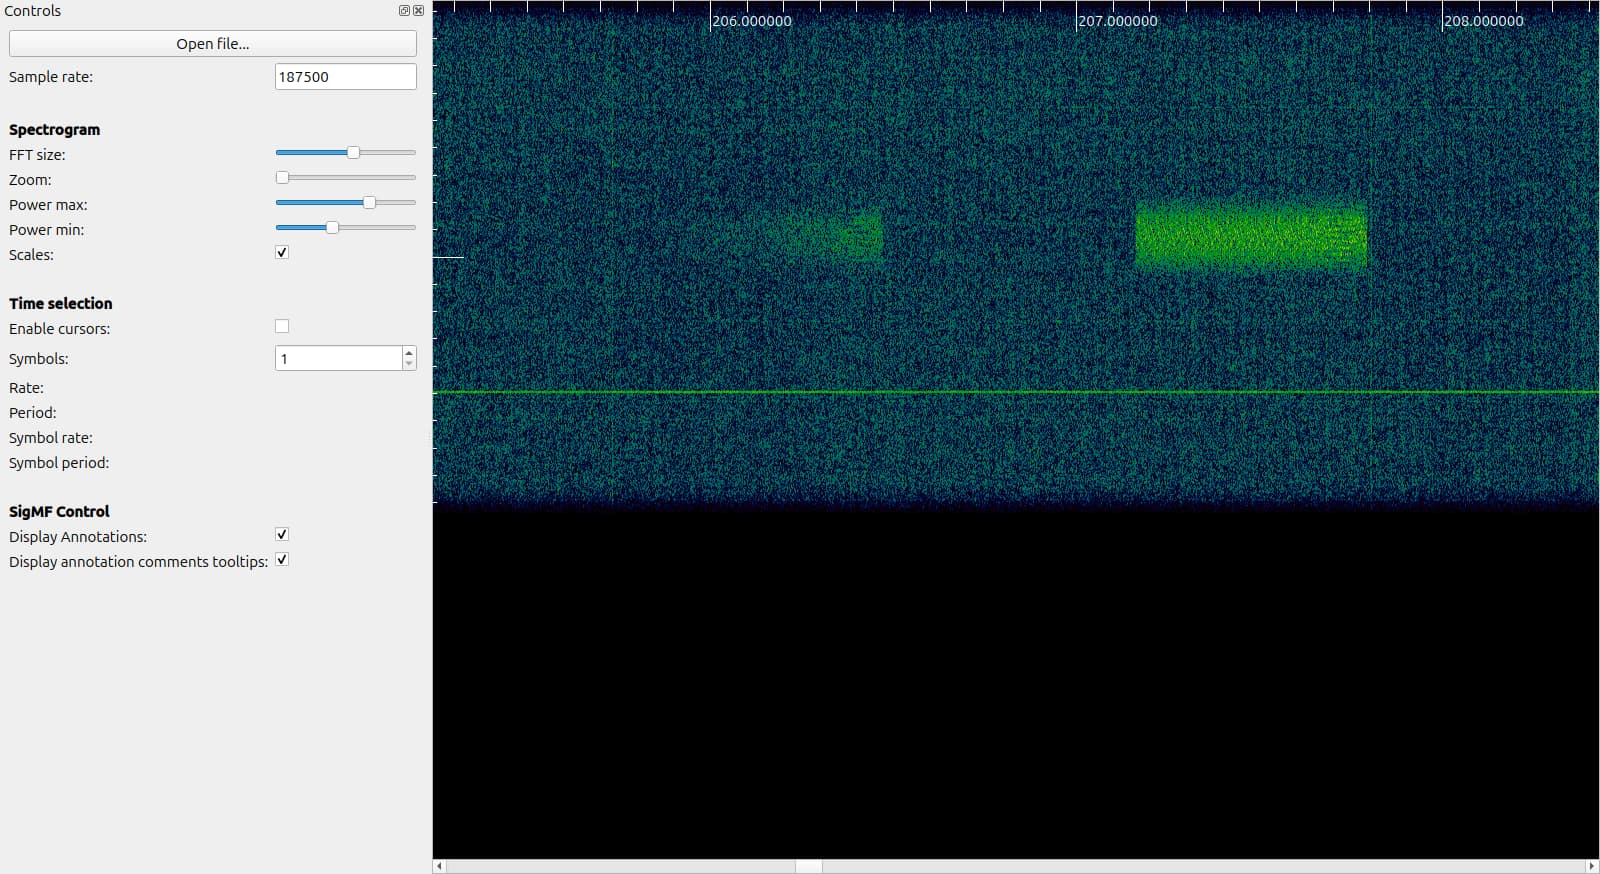Click the horizontal carrier line in spectrogram
The height and width of the screenshot is (874, 1600).
click(x=1016, y=392)
